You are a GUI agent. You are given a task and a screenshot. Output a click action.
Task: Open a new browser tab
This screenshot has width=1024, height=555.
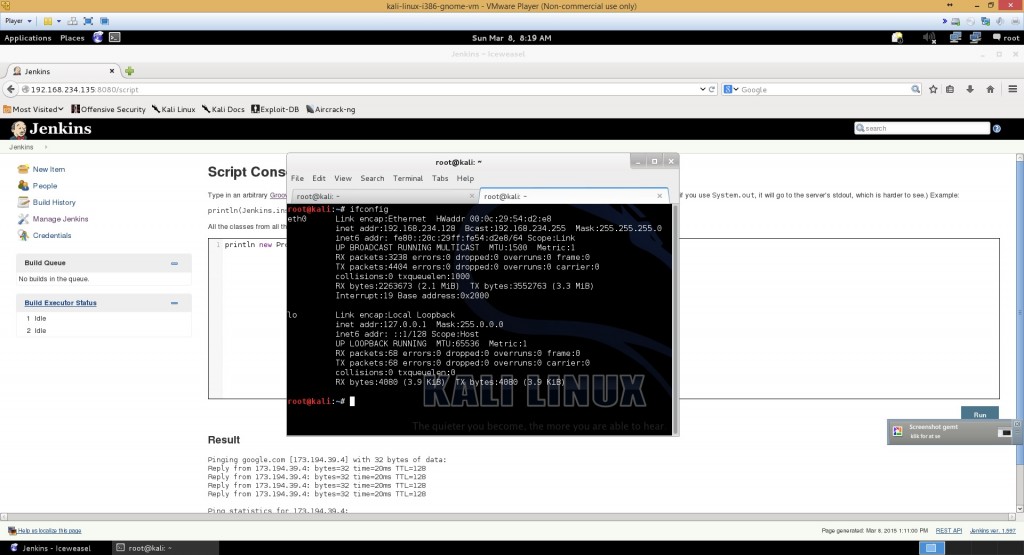point(129,71)
